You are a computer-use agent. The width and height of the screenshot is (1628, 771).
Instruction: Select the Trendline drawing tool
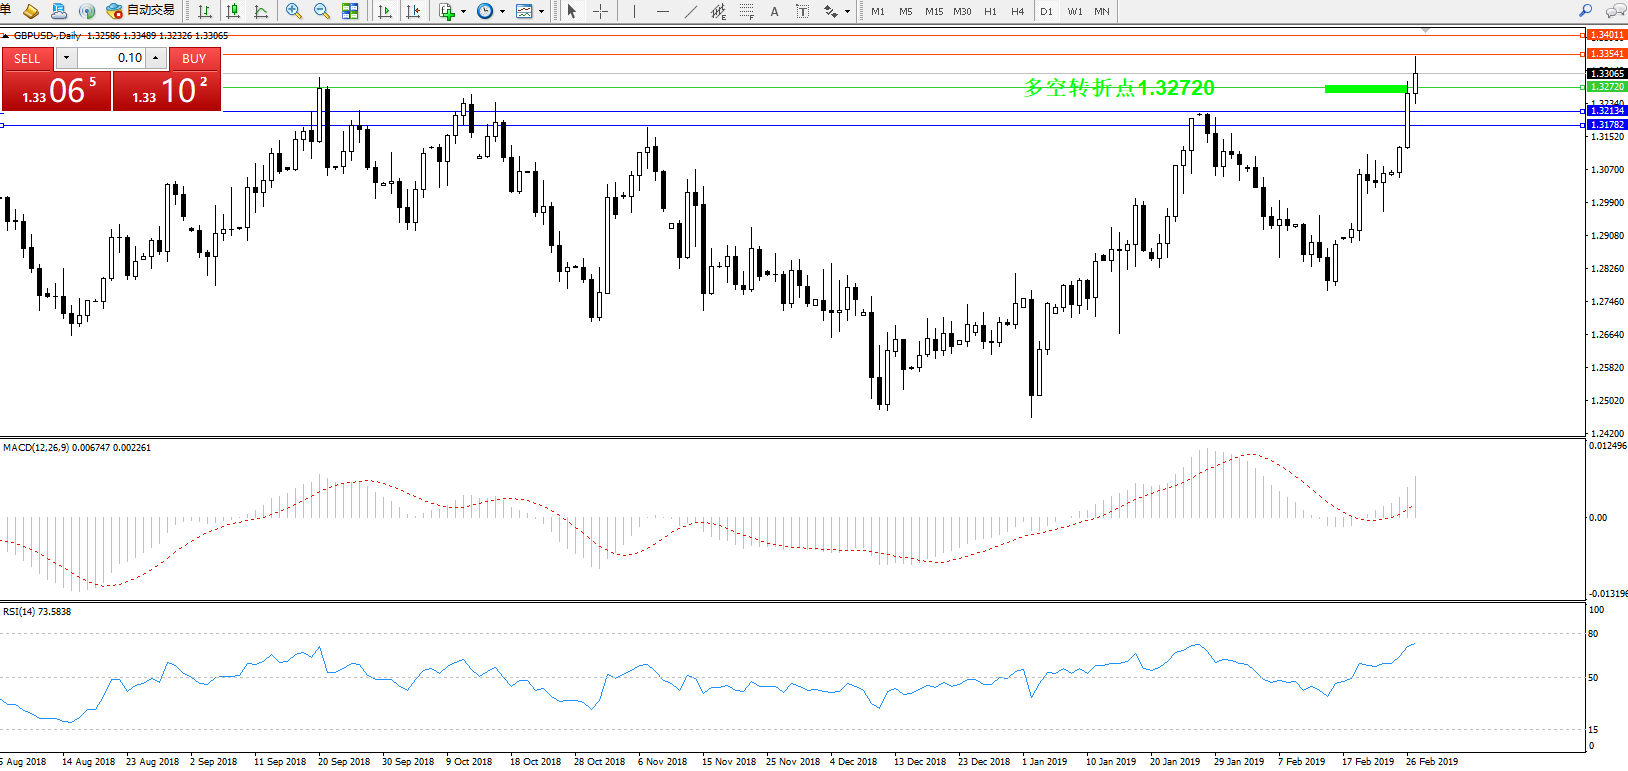coord(690,11)
